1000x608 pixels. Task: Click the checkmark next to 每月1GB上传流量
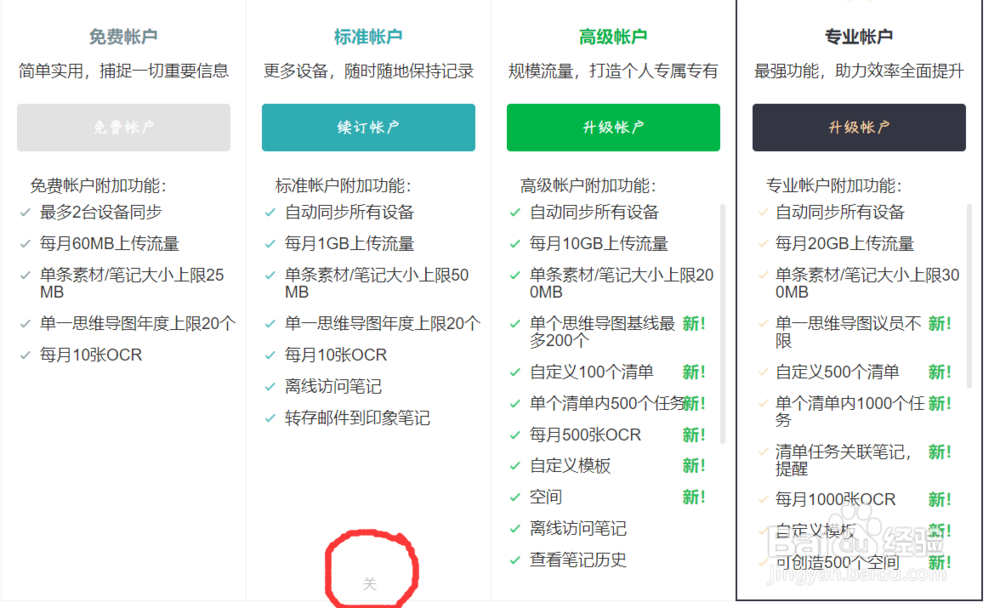tap(270, 244)
